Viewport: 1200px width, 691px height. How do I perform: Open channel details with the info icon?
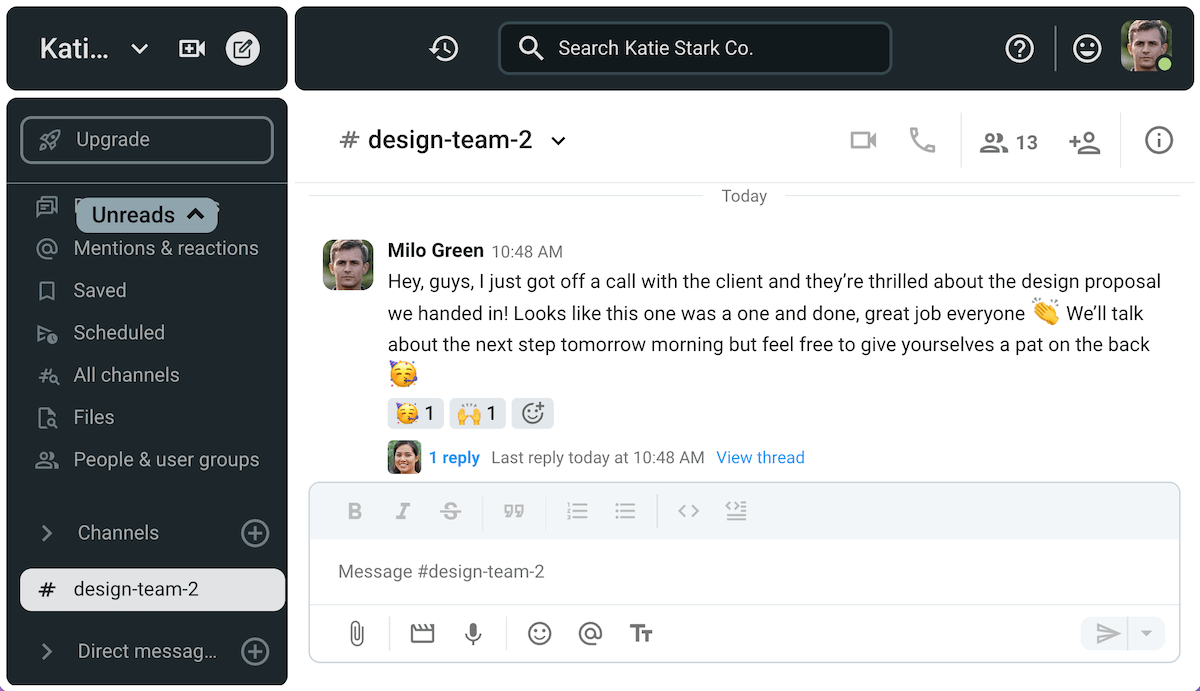[1158, 140]
